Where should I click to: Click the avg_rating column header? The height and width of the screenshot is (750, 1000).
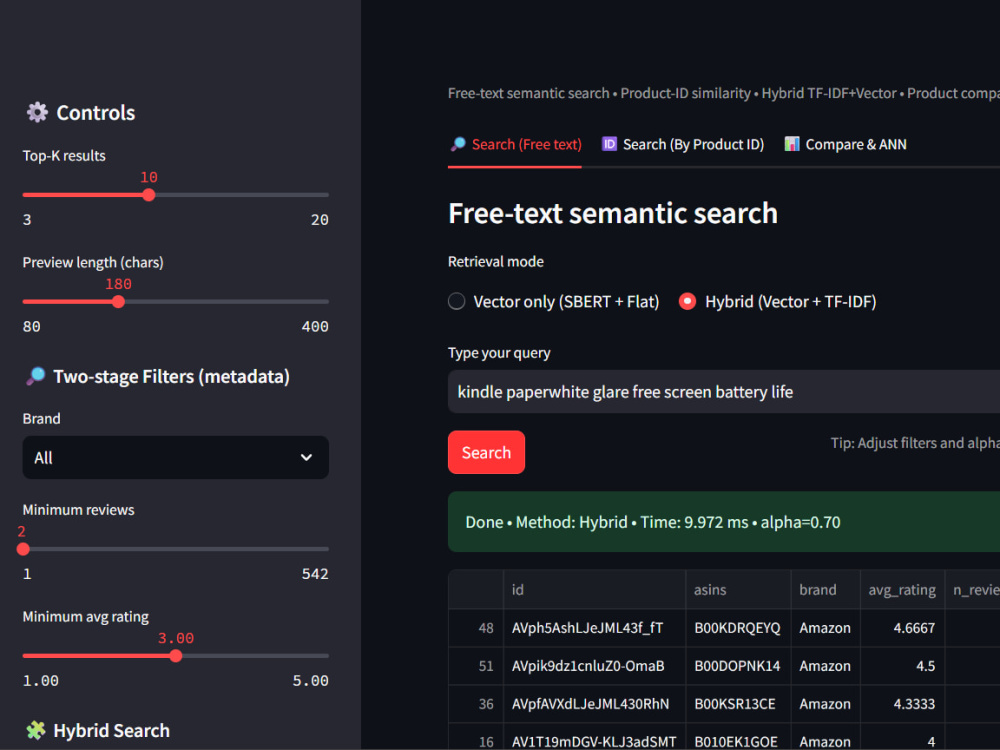[902, 590]
